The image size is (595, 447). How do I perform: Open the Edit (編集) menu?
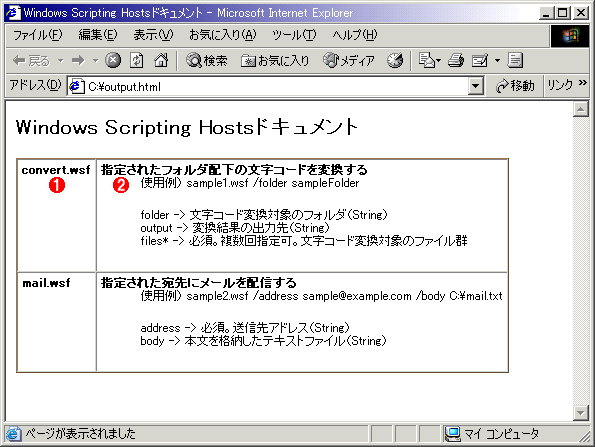pyautogui.click(x=98, y=35)
